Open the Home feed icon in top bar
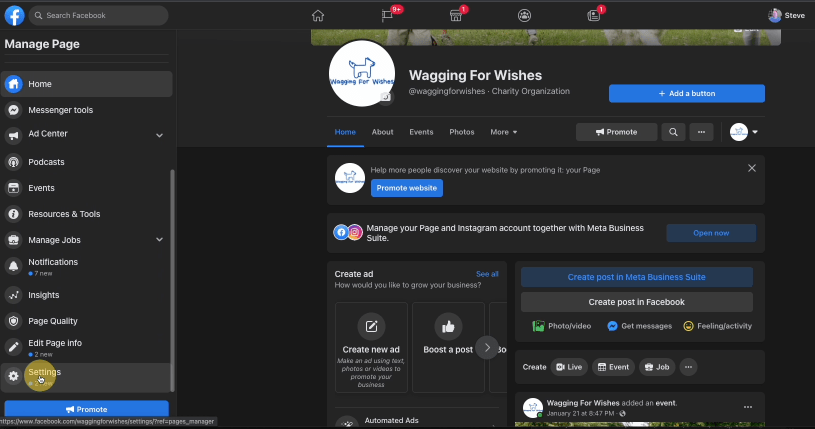The height and width of the screenshot is (429, 815). coord(318,16)
